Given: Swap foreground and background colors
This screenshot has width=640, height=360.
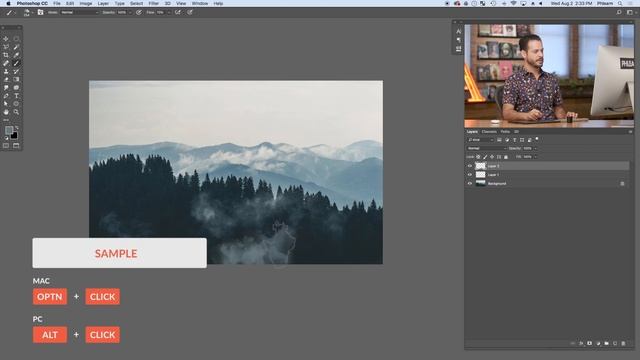Looking at the screenshot, I should (x=17, y=128).
